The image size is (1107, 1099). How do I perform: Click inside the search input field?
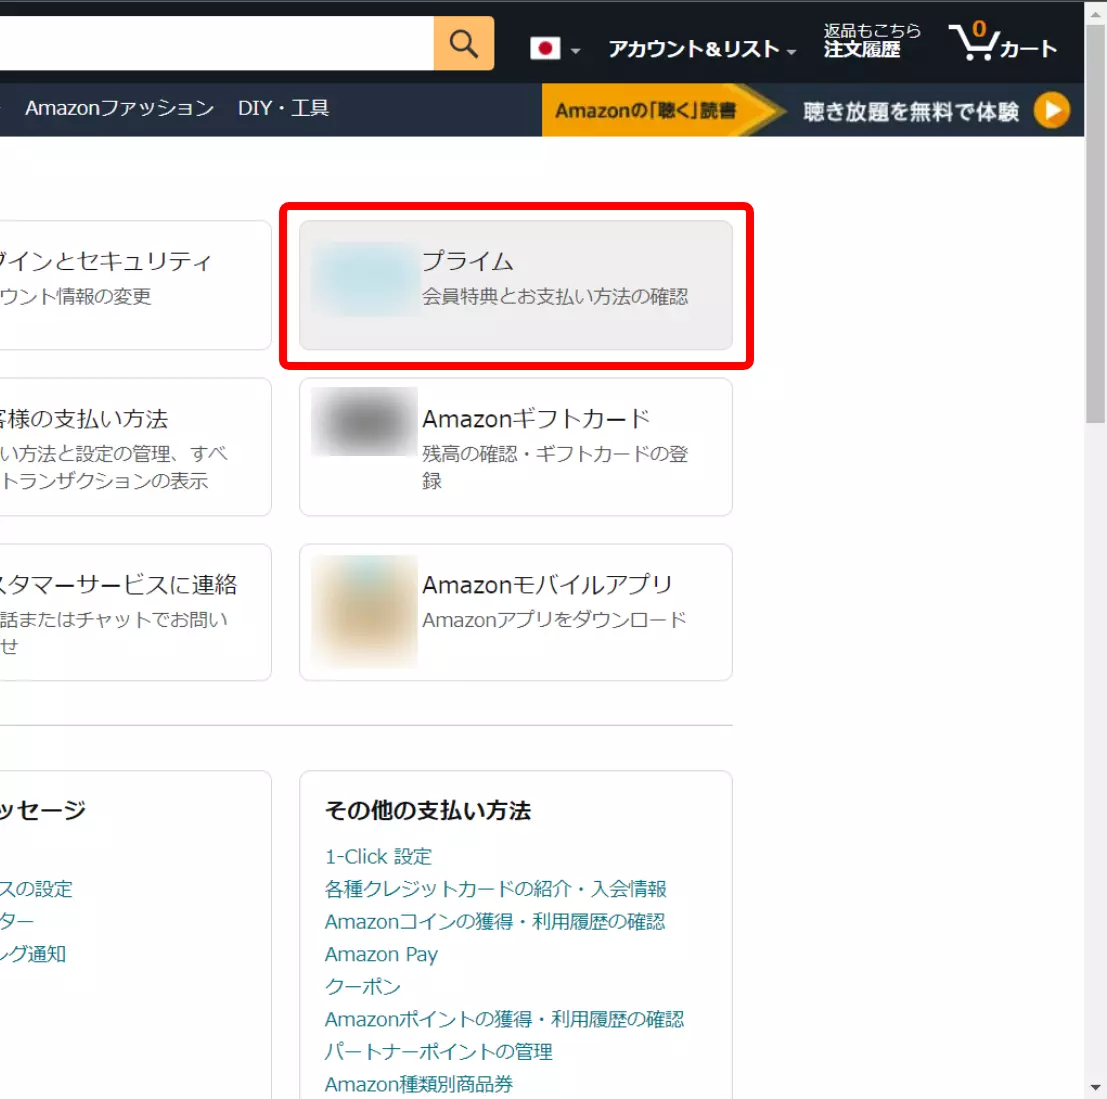(215, 43)
